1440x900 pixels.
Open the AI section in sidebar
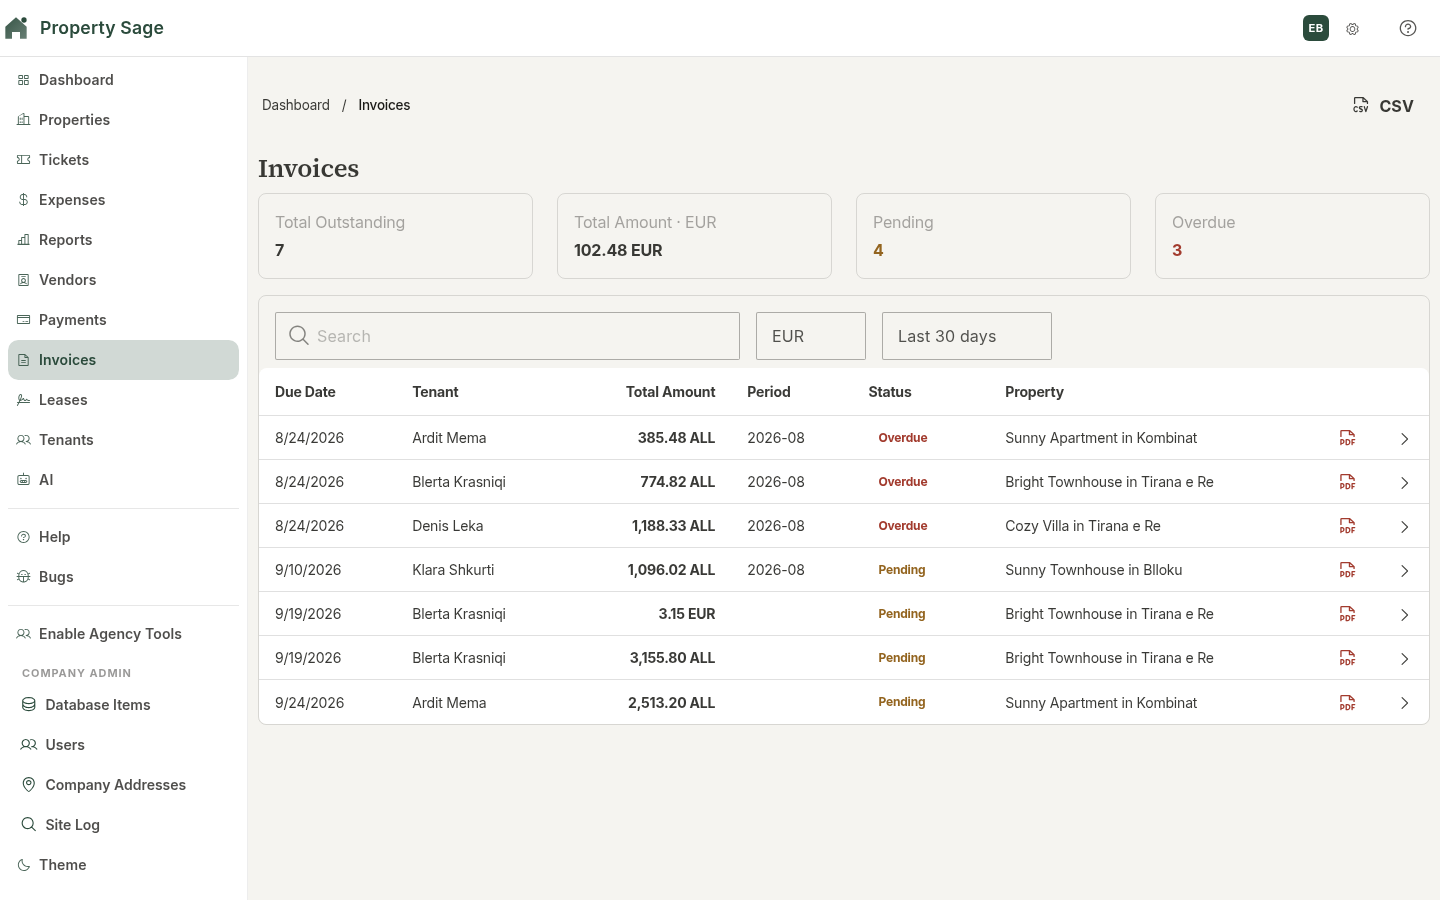(x=123, y=480)
